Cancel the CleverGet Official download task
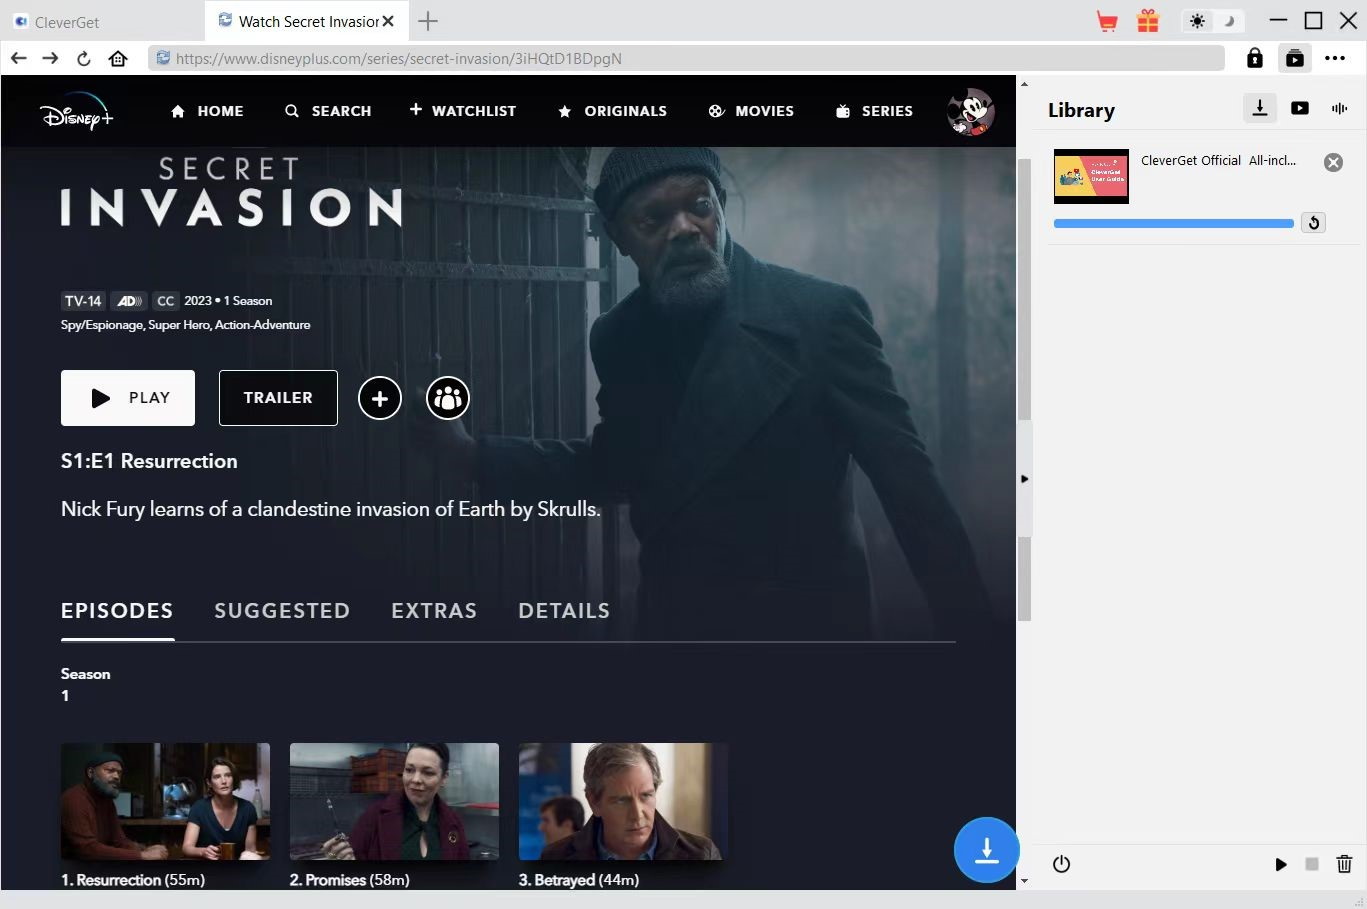The width and height of the screenshot is (1367, 909). tap(1333, 162)
